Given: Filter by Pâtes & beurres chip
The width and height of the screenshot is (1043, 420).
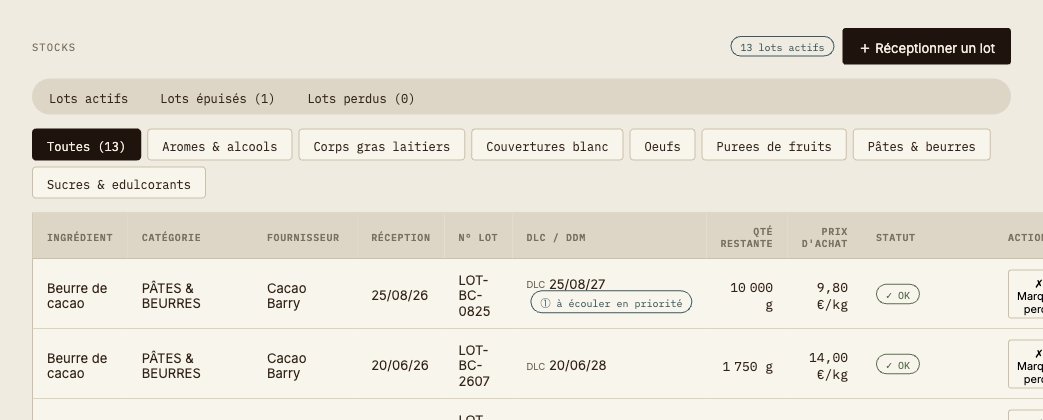Looking at the screenshot, I should point(921,145).
